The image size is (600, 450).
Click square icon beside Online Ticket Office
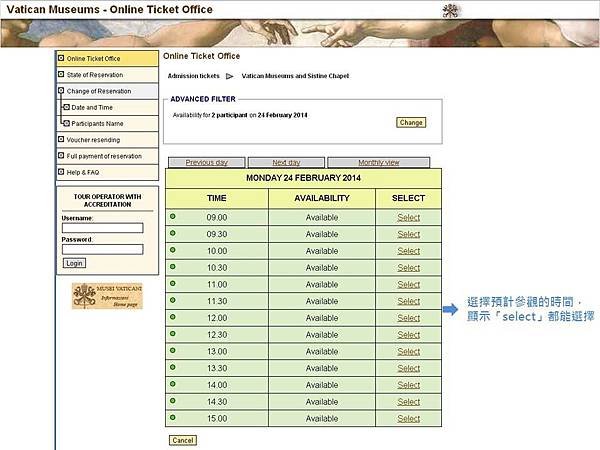(x=61, y=58)
